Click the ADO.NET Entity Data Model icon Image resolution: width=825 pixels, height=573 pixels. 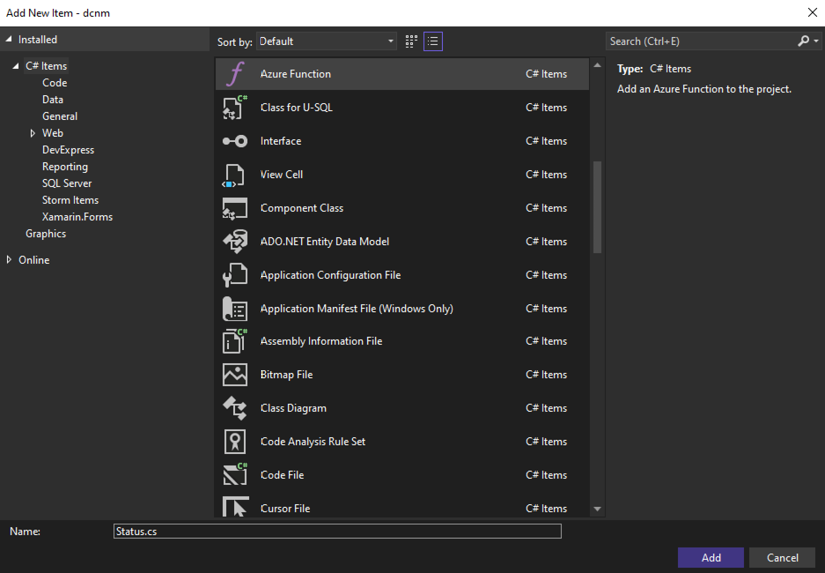coord(235,242)
